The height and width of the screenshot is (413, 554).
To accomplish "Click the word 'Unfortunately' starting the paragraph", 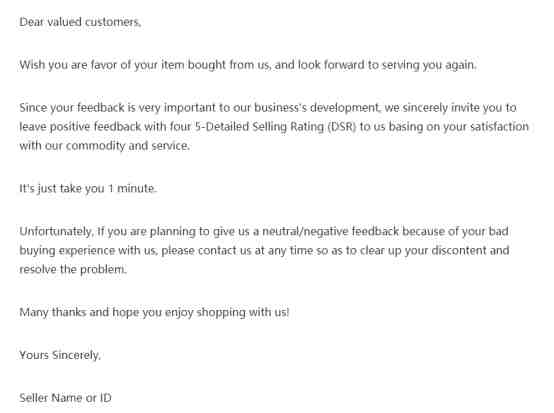I will click(x=57, y=232).
